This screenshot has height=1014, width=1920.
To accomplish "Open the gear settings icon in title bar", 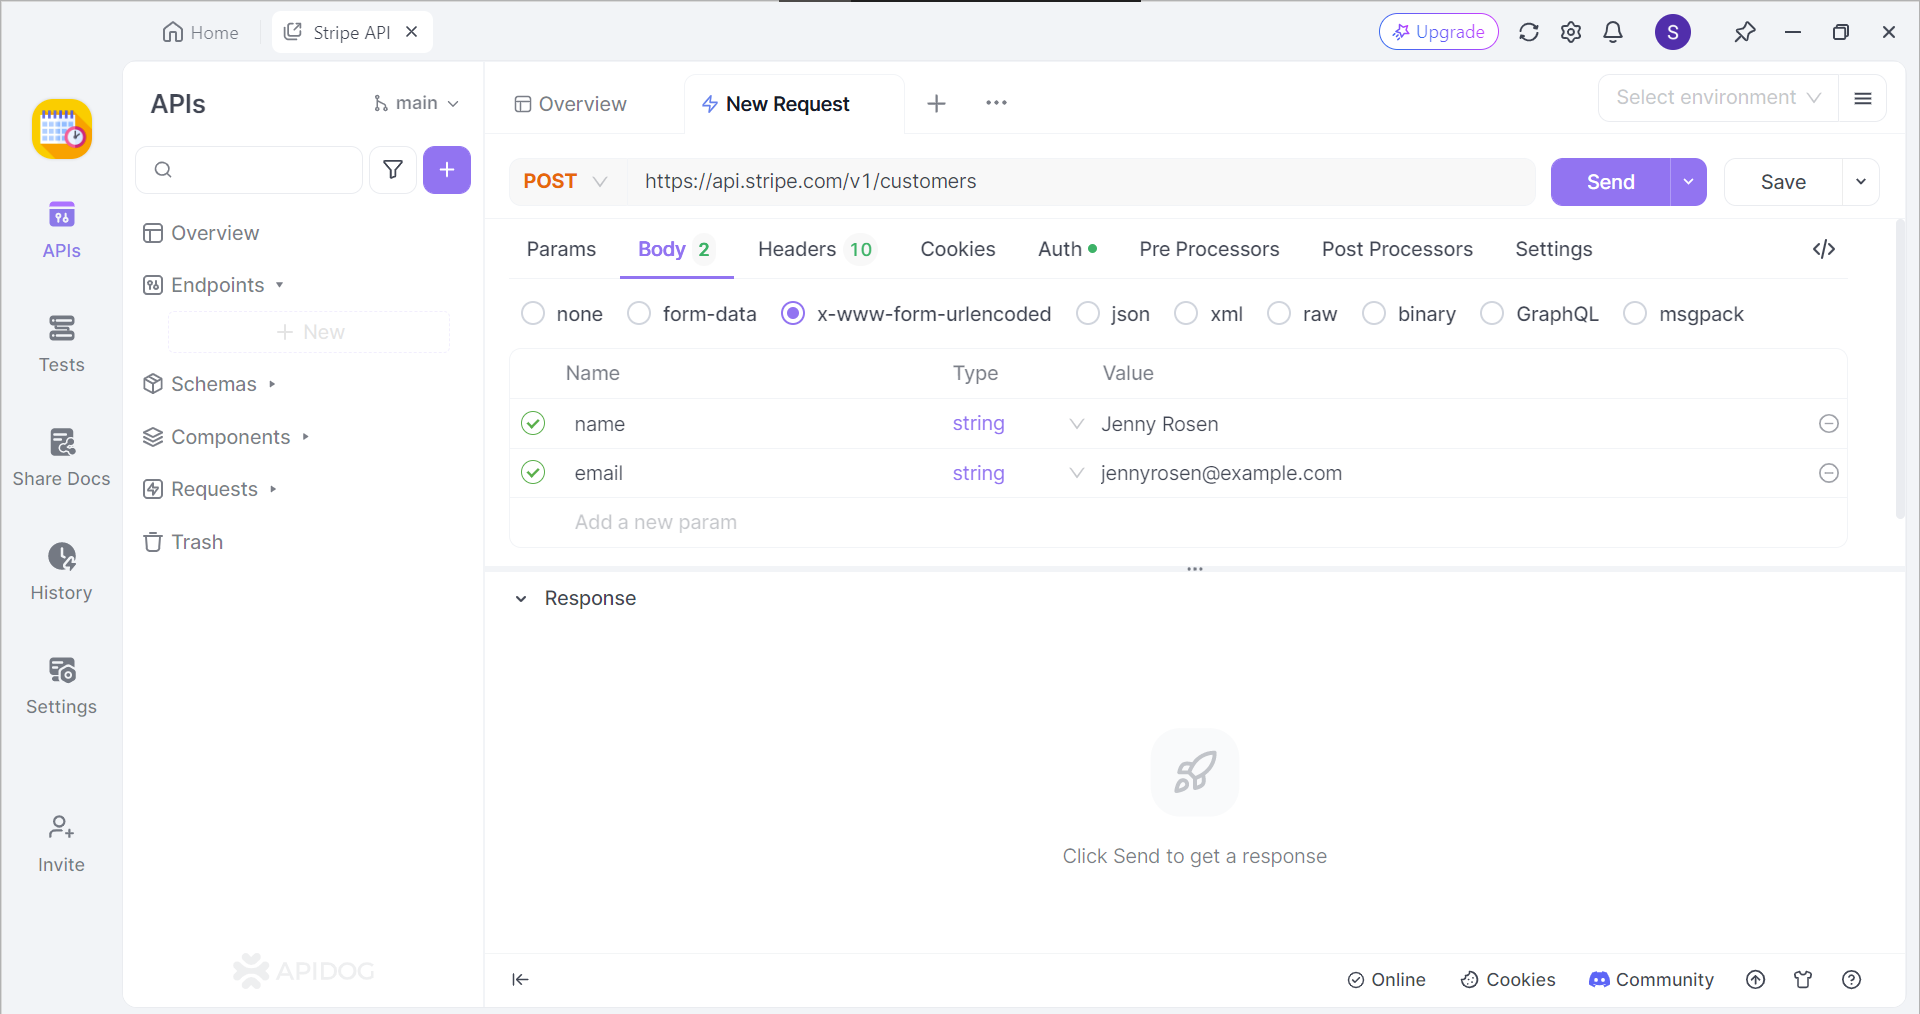I will (x=1571, y=32).
